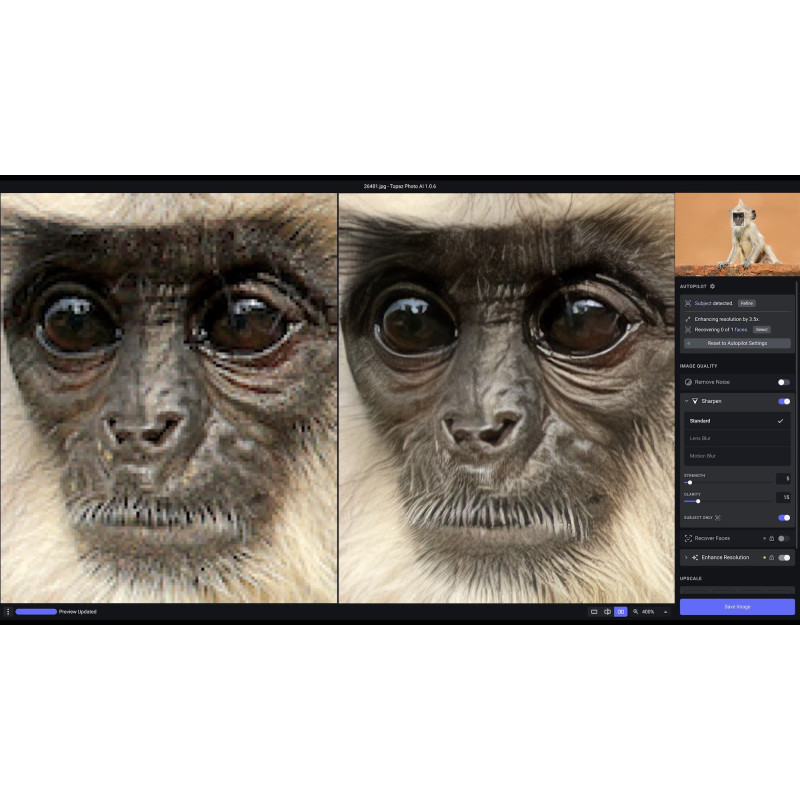Image resolution: width=800 pixels, height=800 pixels.
Task: Disable the Sharpen toggle
Action: click(784, 401)
